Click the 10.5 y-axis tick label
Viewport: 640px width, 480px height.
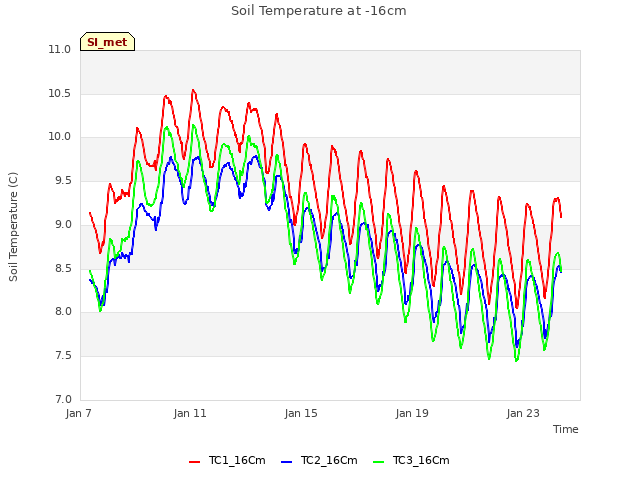point(60,93)
